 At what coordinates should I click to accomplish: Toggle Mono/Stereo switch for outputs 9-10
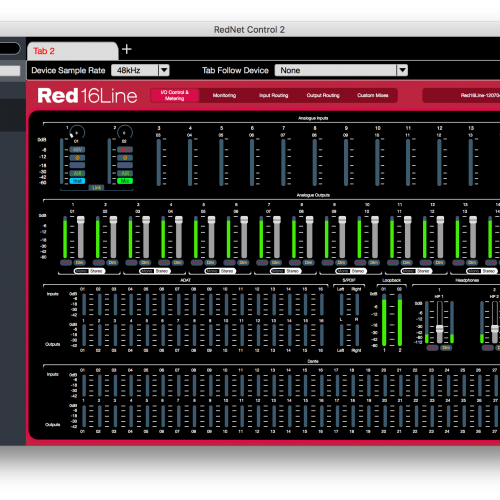click(351, 271)
